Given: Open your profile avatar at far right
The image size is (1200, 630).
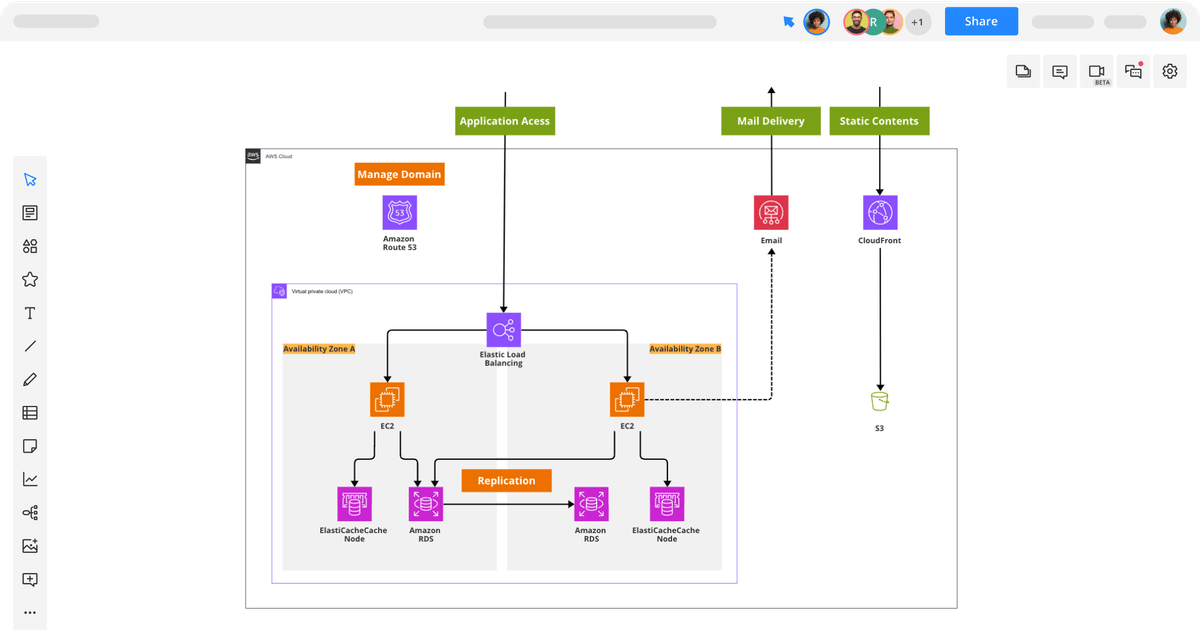Looking at the screenshot, I should pos(1172,22).
